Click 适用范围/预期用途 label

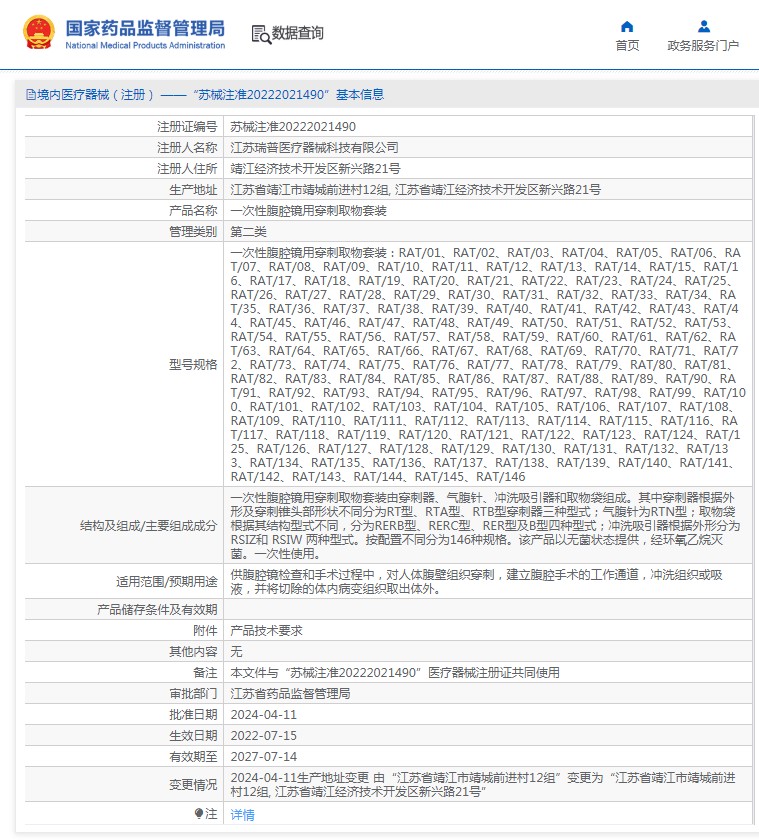[167, 581]
